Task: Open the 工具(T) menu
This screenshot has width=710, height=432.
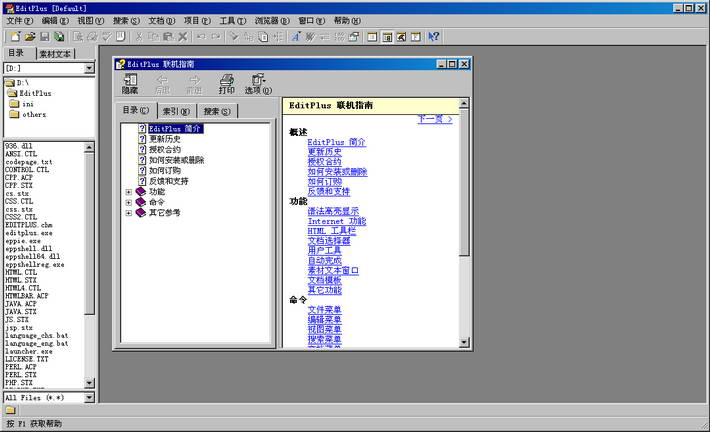Action: point(233,21)
